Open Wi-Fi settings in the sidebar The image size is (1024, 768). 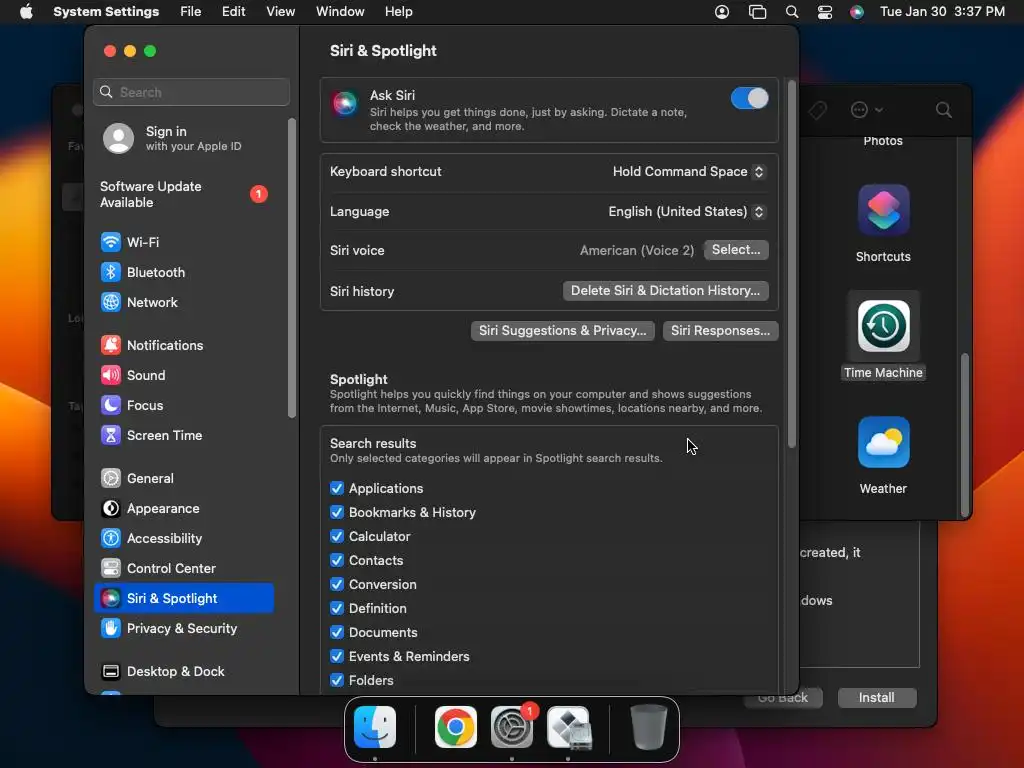click(184, 242)
